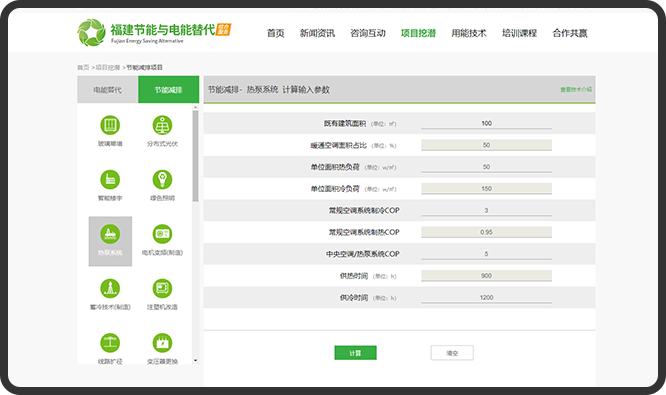Pick the 绿色照明 light bulb icon

coord(162,180)
